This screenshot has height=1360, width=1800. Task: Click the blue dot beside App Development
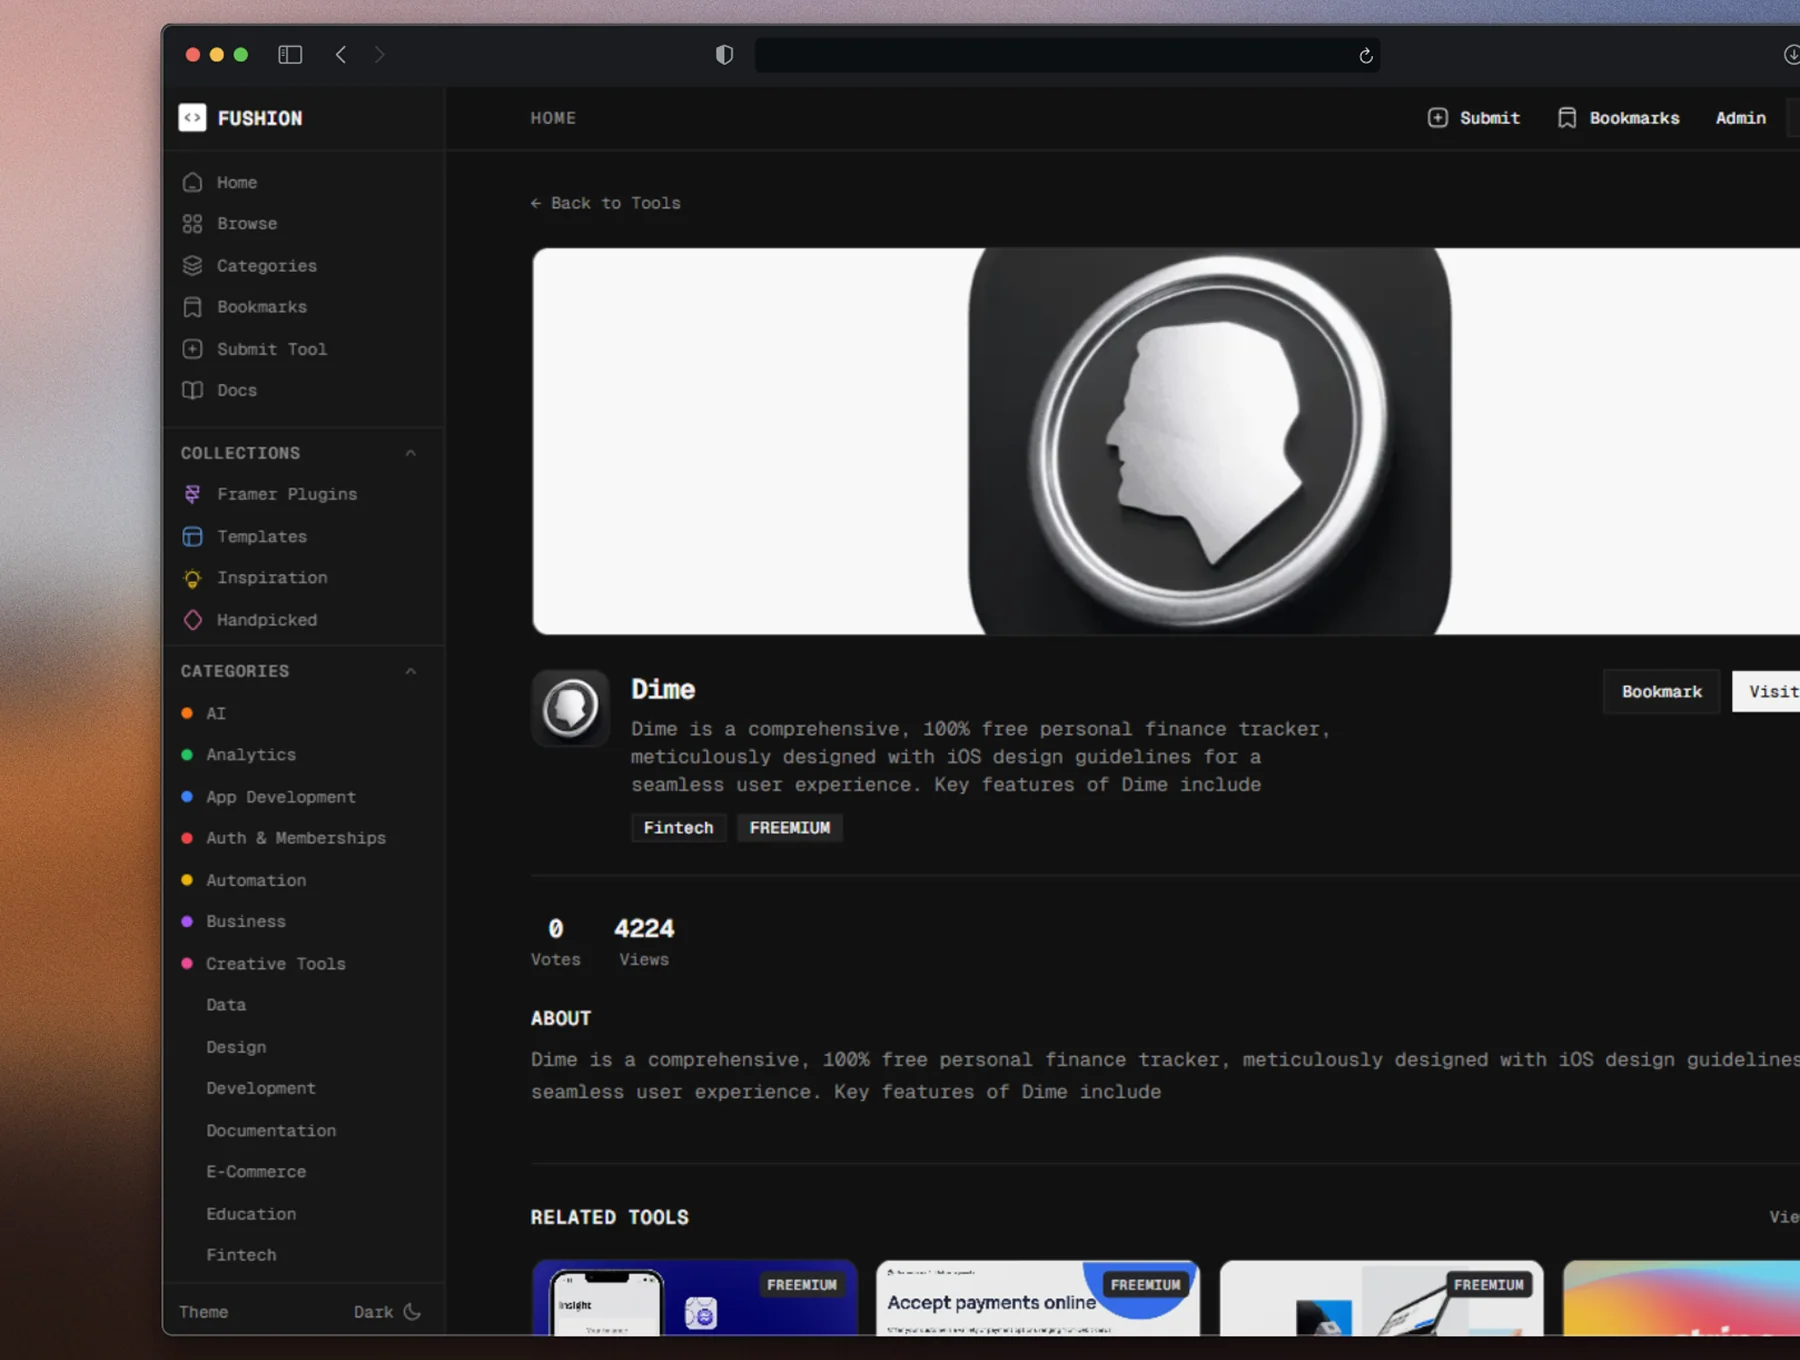(x=187, y=797)
